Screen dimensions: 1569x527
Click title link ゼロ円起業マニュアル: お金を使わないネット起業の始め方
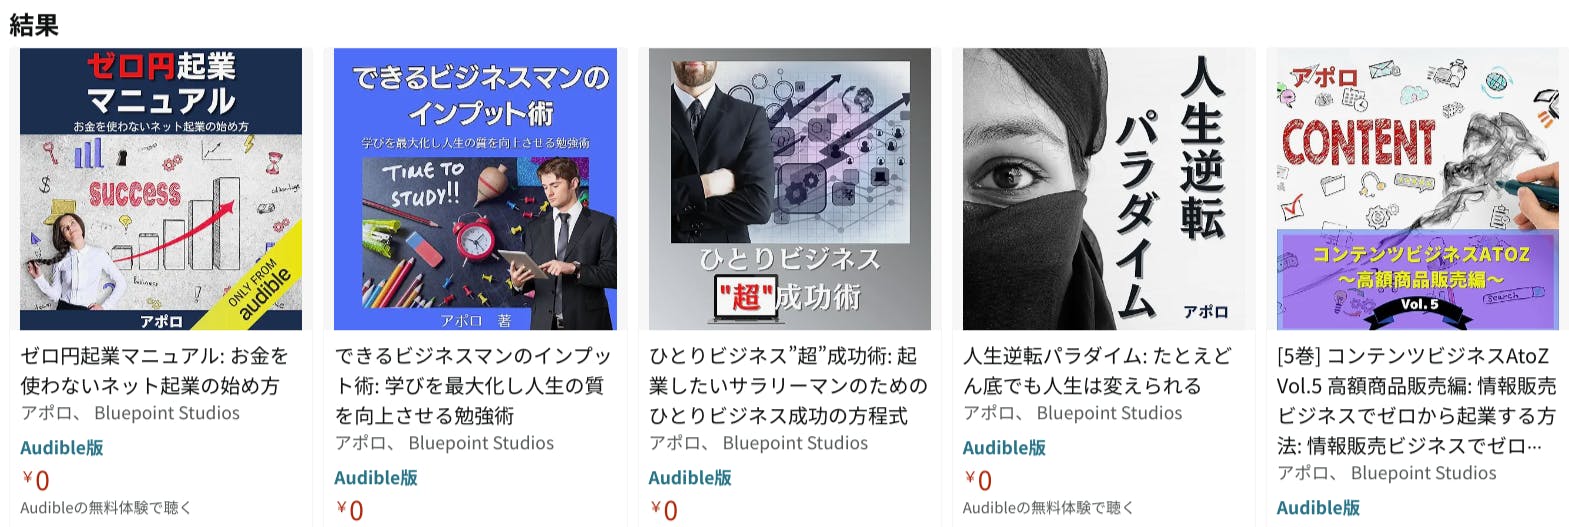[155, 370]
